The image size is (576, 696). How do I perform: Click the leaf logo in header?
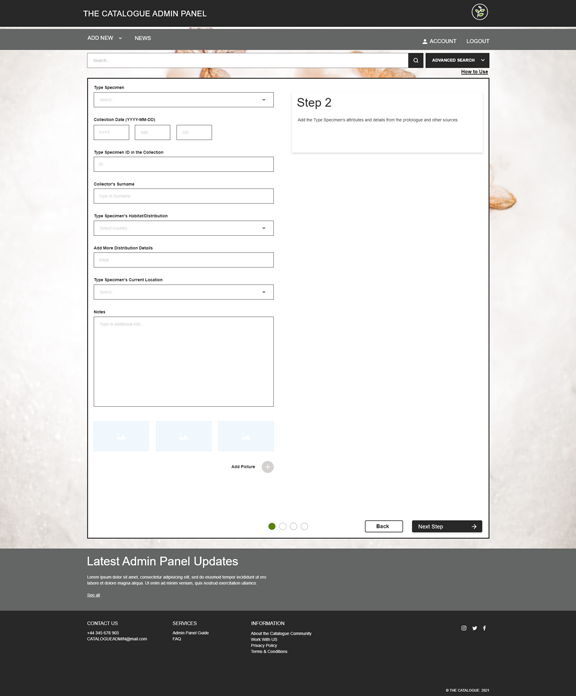pos(479,12)
